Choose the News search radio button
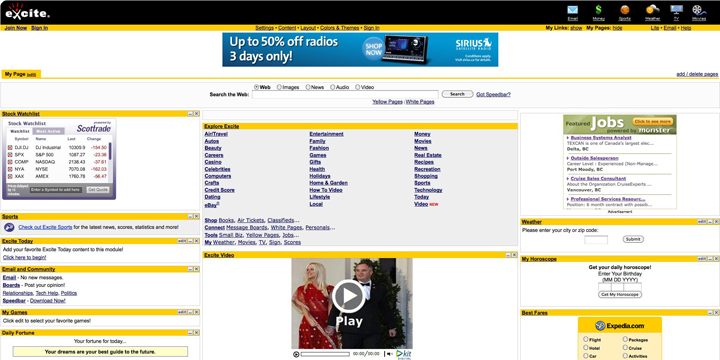This screenshot has height=360, width=720. tap(308, 87)
